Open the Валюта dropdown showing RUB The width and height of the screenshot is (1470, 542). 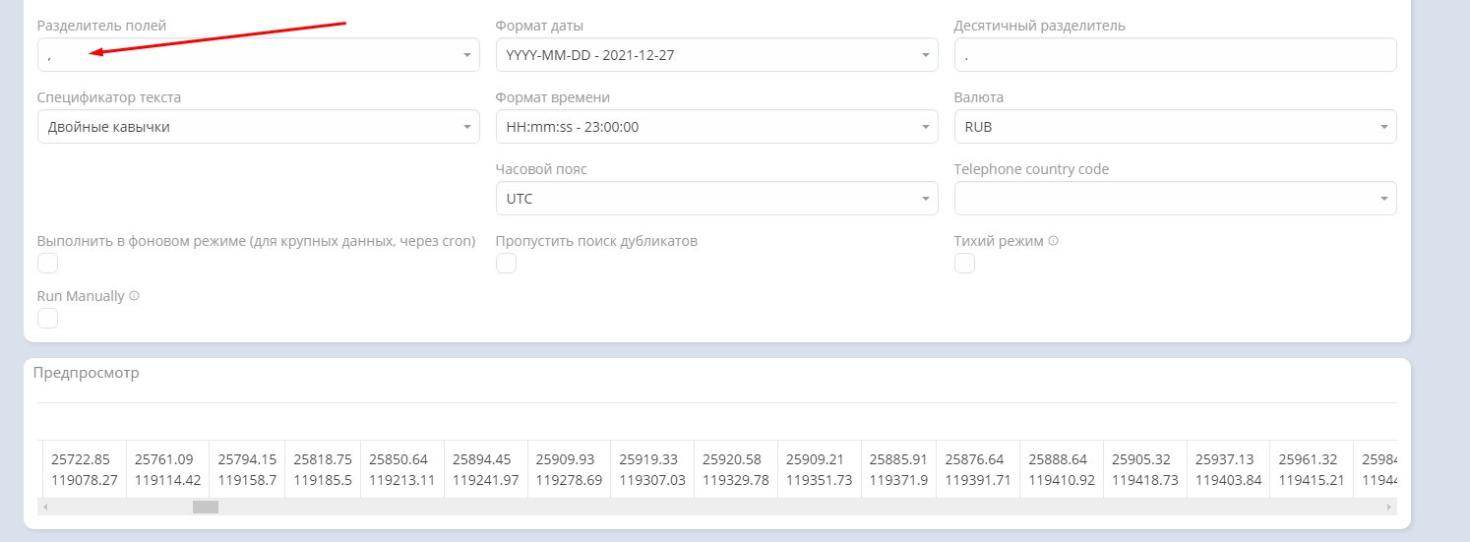pyautogui.click(x=1175, y=127)
